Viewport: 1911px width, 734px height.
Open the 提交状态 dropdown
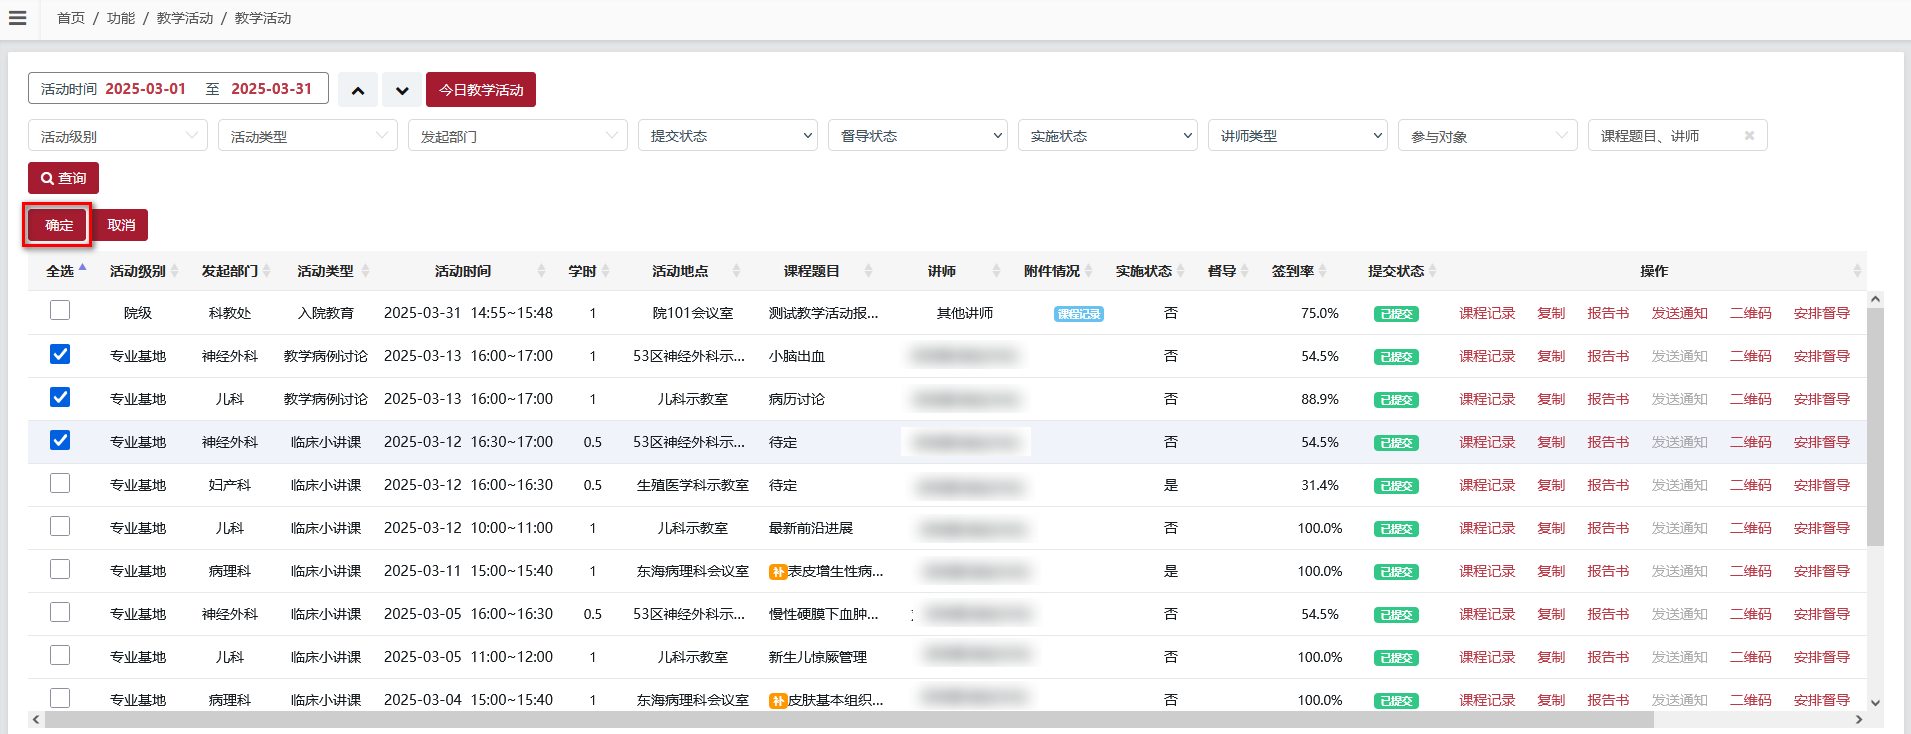[x=728, y=136]
